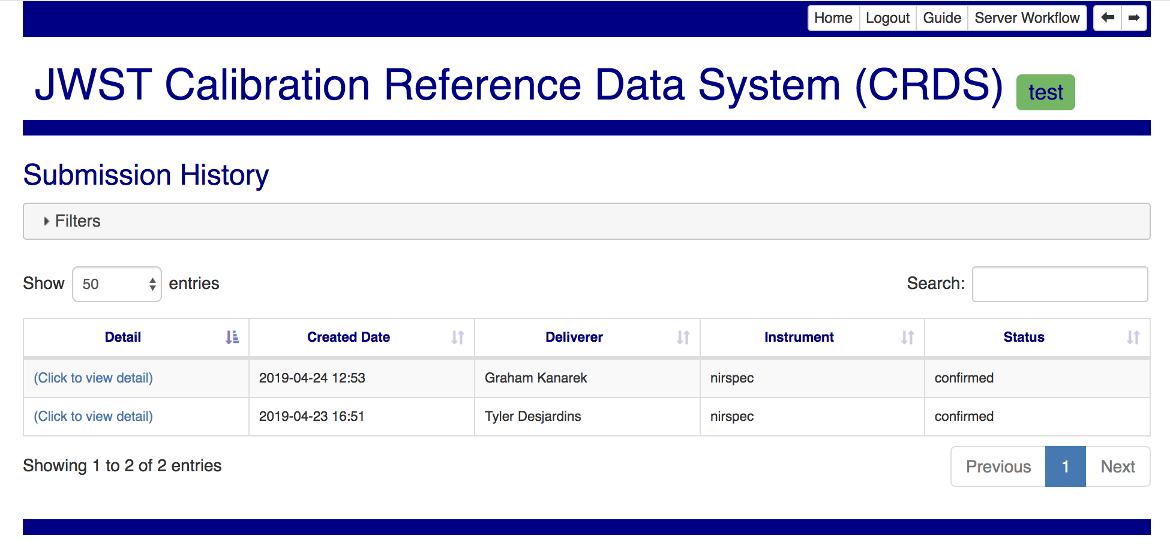Click the Logout menu button
Image resolution: width=1170 pixels, height=554 pixels.
[888, 18]
